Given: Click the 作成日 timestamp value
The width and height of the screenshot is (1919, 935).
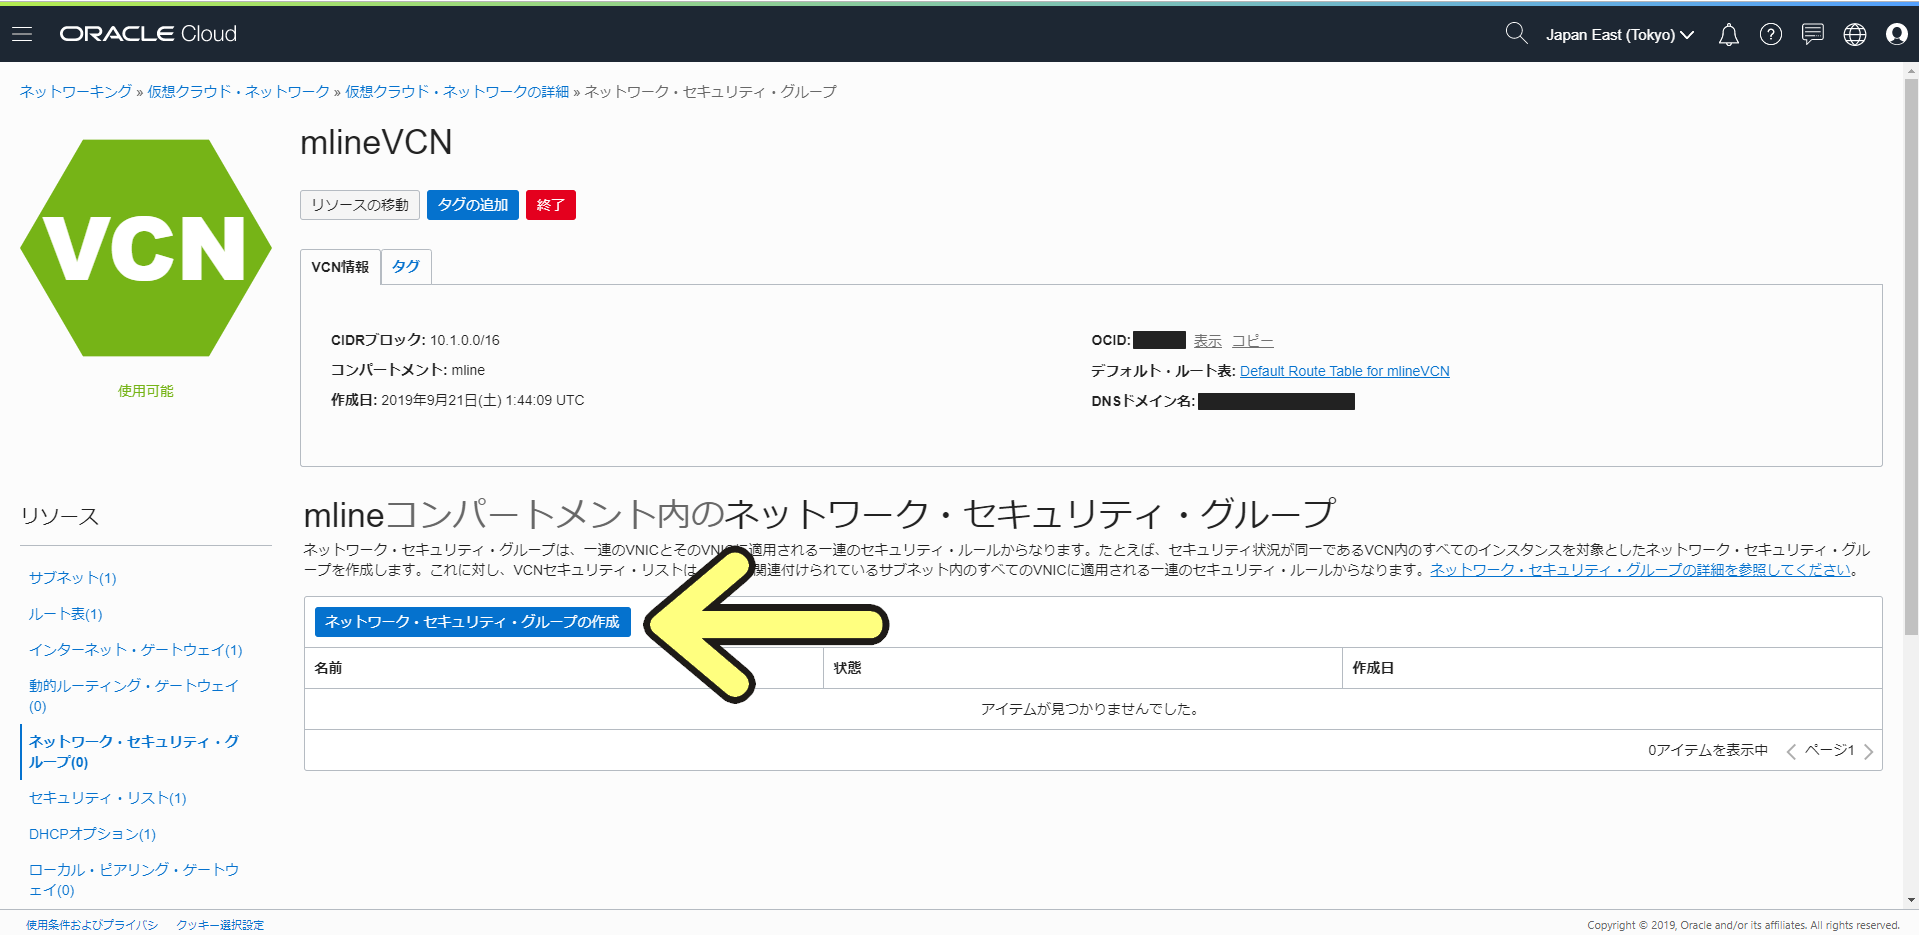Looking at the screenshot, I should point(483,400).
